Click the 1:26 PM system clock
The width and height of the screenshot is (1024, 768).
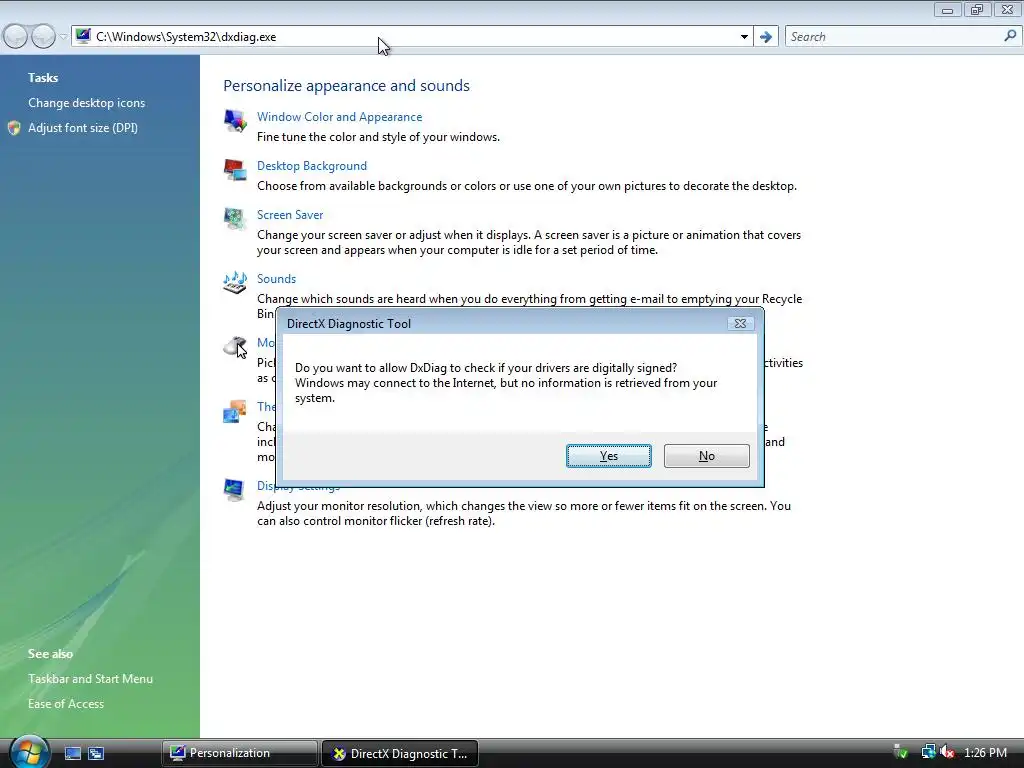(x=985, y=753)
